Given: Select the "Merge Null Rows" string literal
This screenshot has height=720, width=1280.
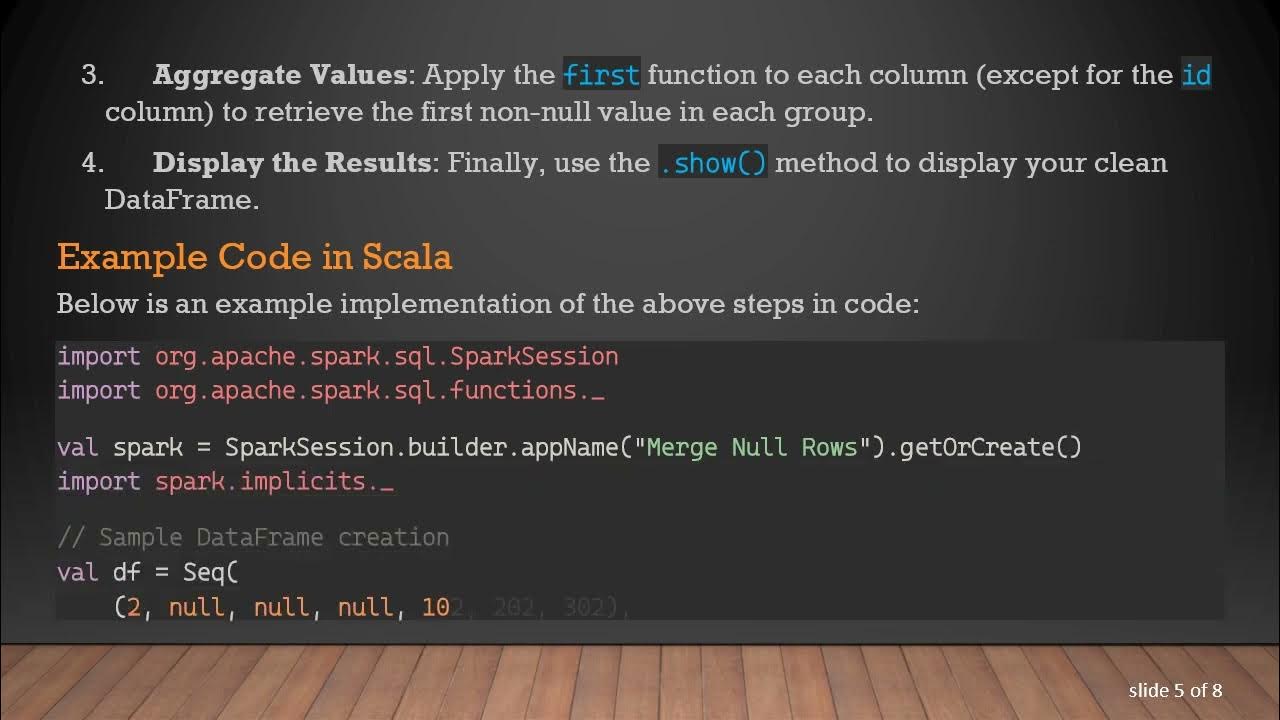Looking at the screenshot, I should [752, 447].
